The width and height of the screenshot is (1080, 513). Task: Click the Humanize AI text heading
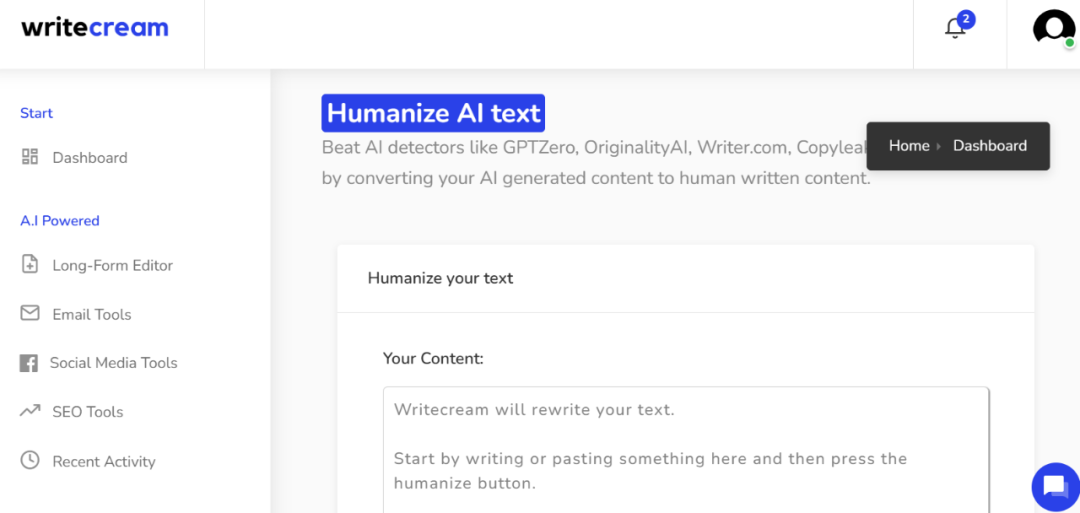(x=433, y=113)
